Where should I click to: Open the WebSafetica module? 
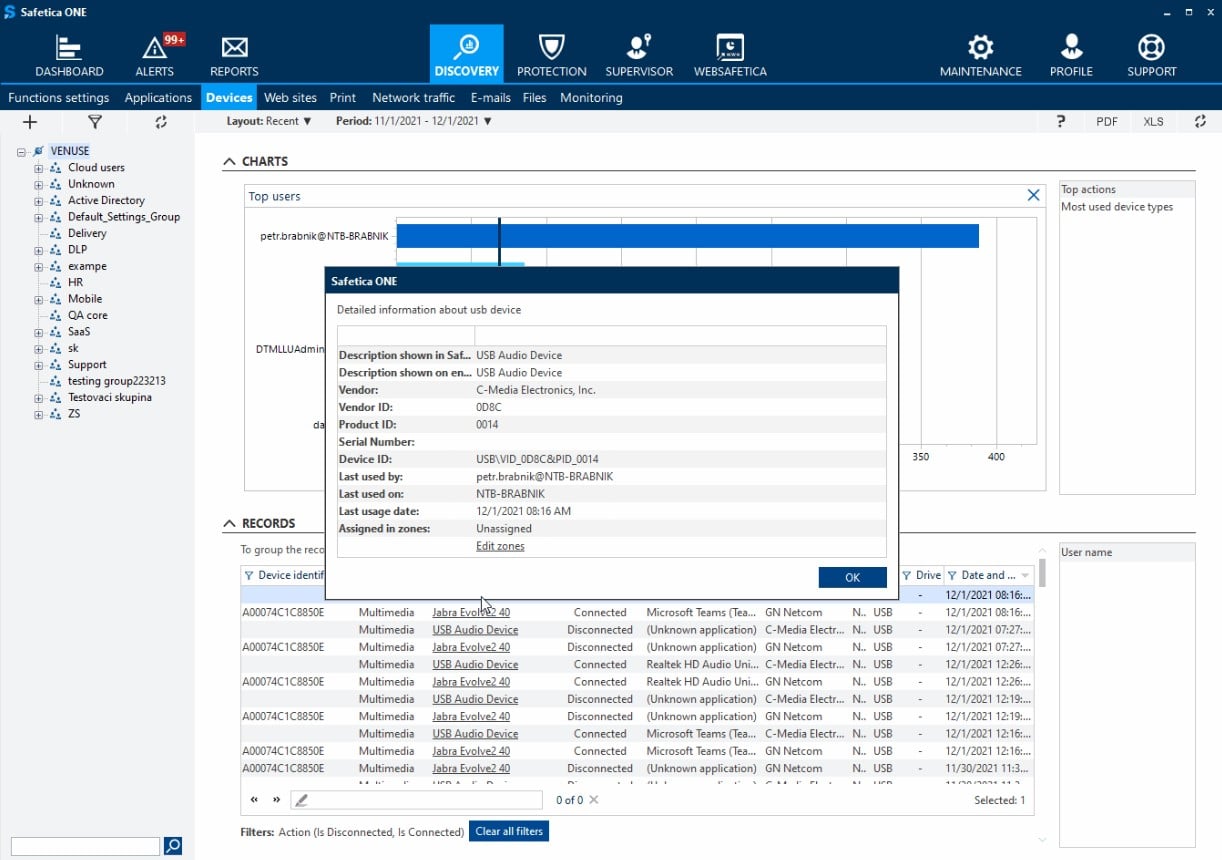pyautogui.click(x=730, y=56)
